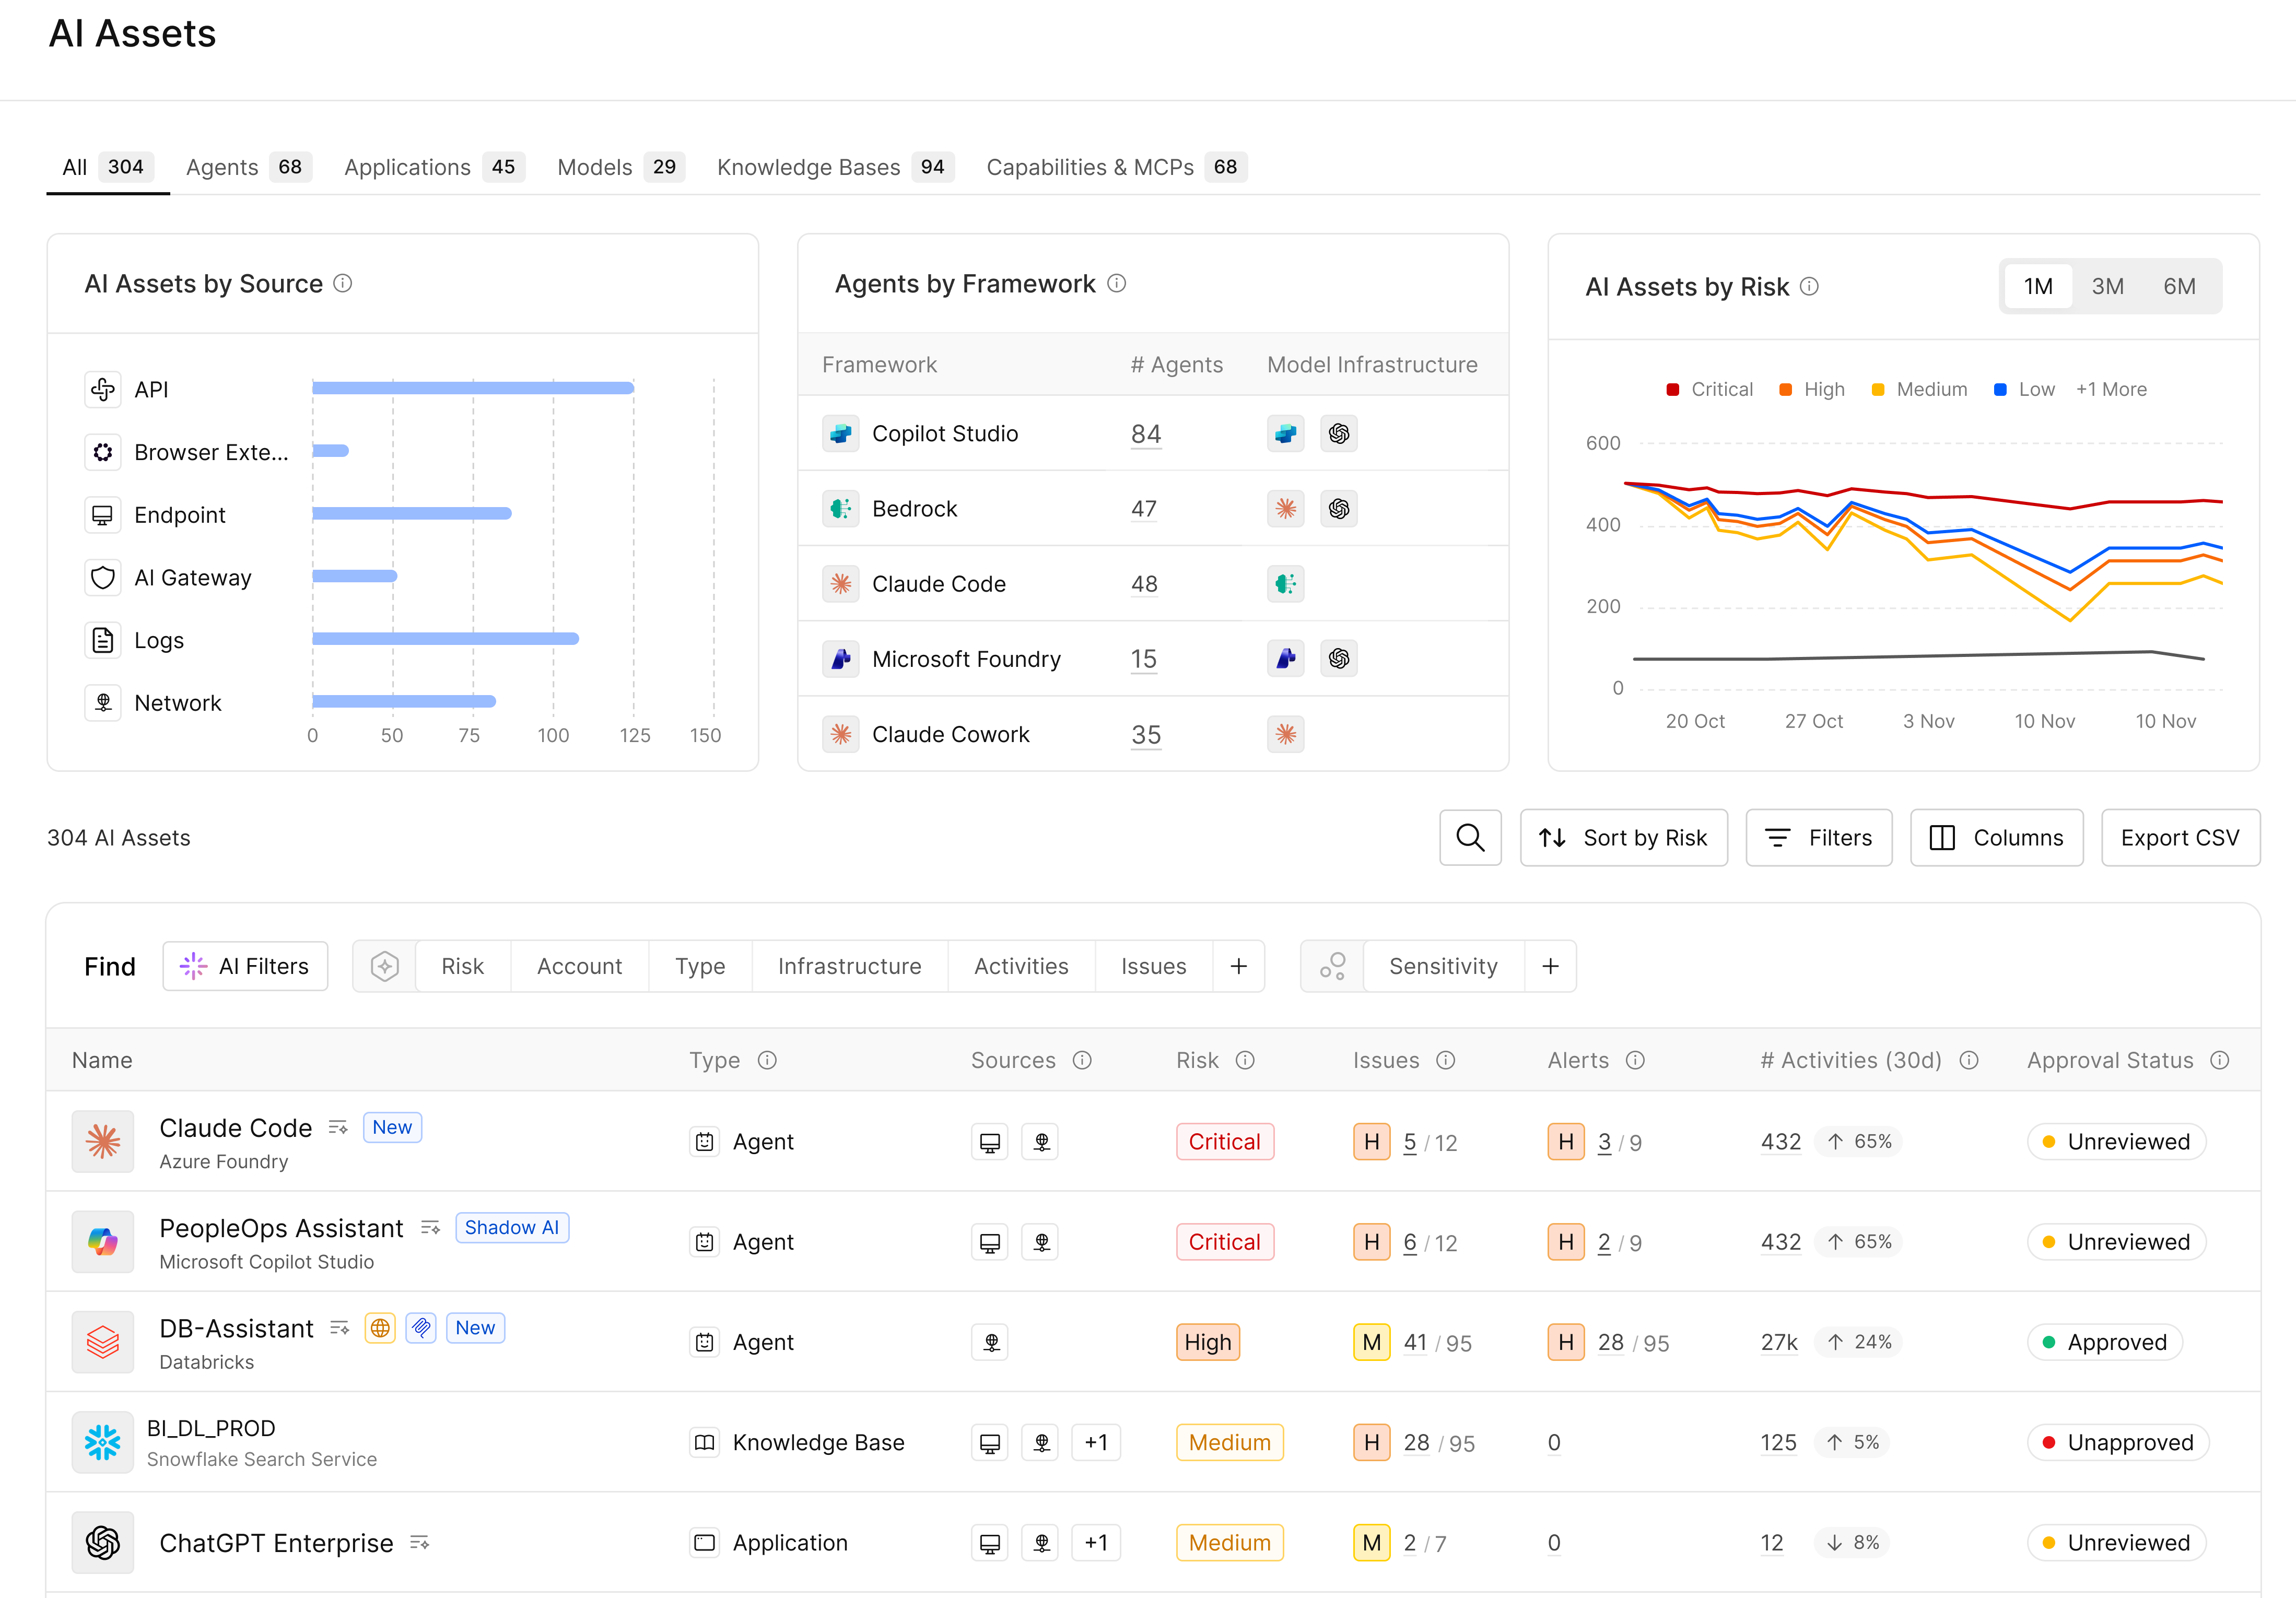Image resolution: width=2296 pixels, height=1598 pixels.
Task: Click info icon beside Agents by Framework
Action: pos(1117,284)
